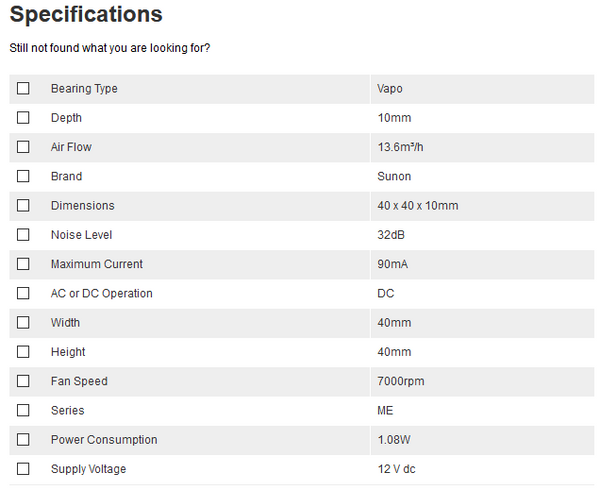Click the Sunon brand value

pos(394,177)
